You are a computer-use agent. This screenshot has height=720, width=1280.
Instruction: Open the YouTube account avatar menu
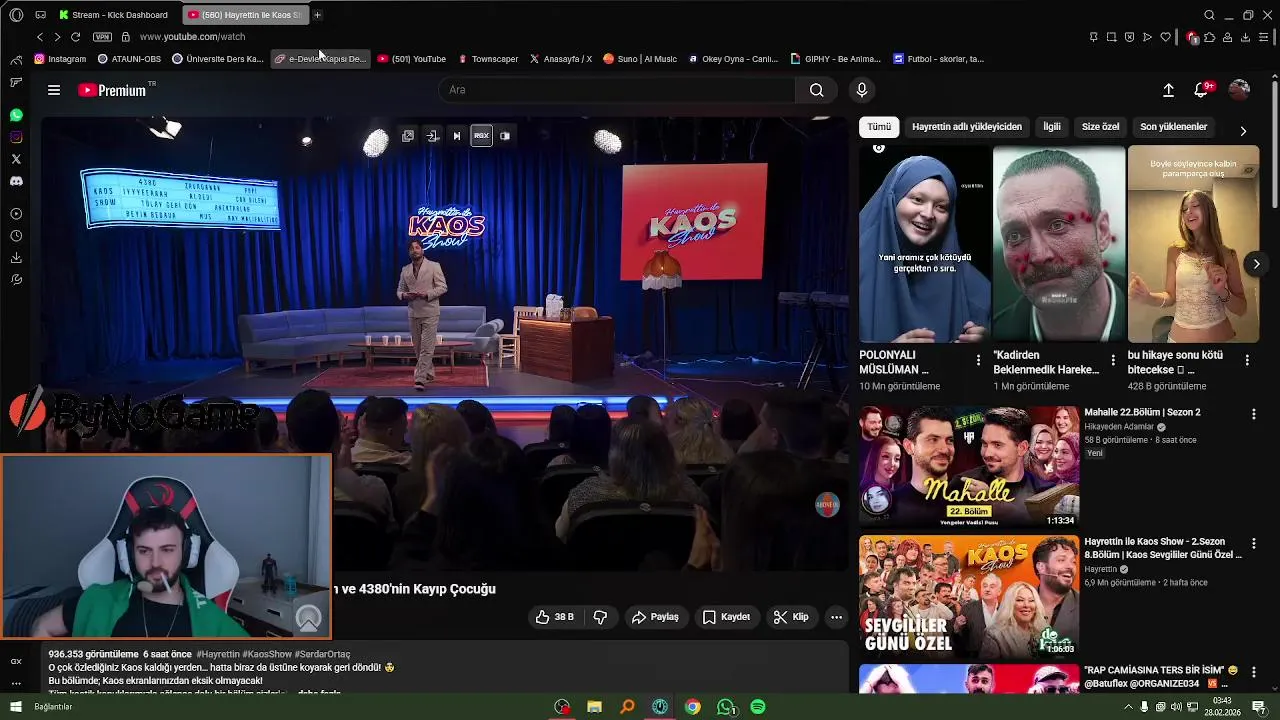click(1239, 90)
